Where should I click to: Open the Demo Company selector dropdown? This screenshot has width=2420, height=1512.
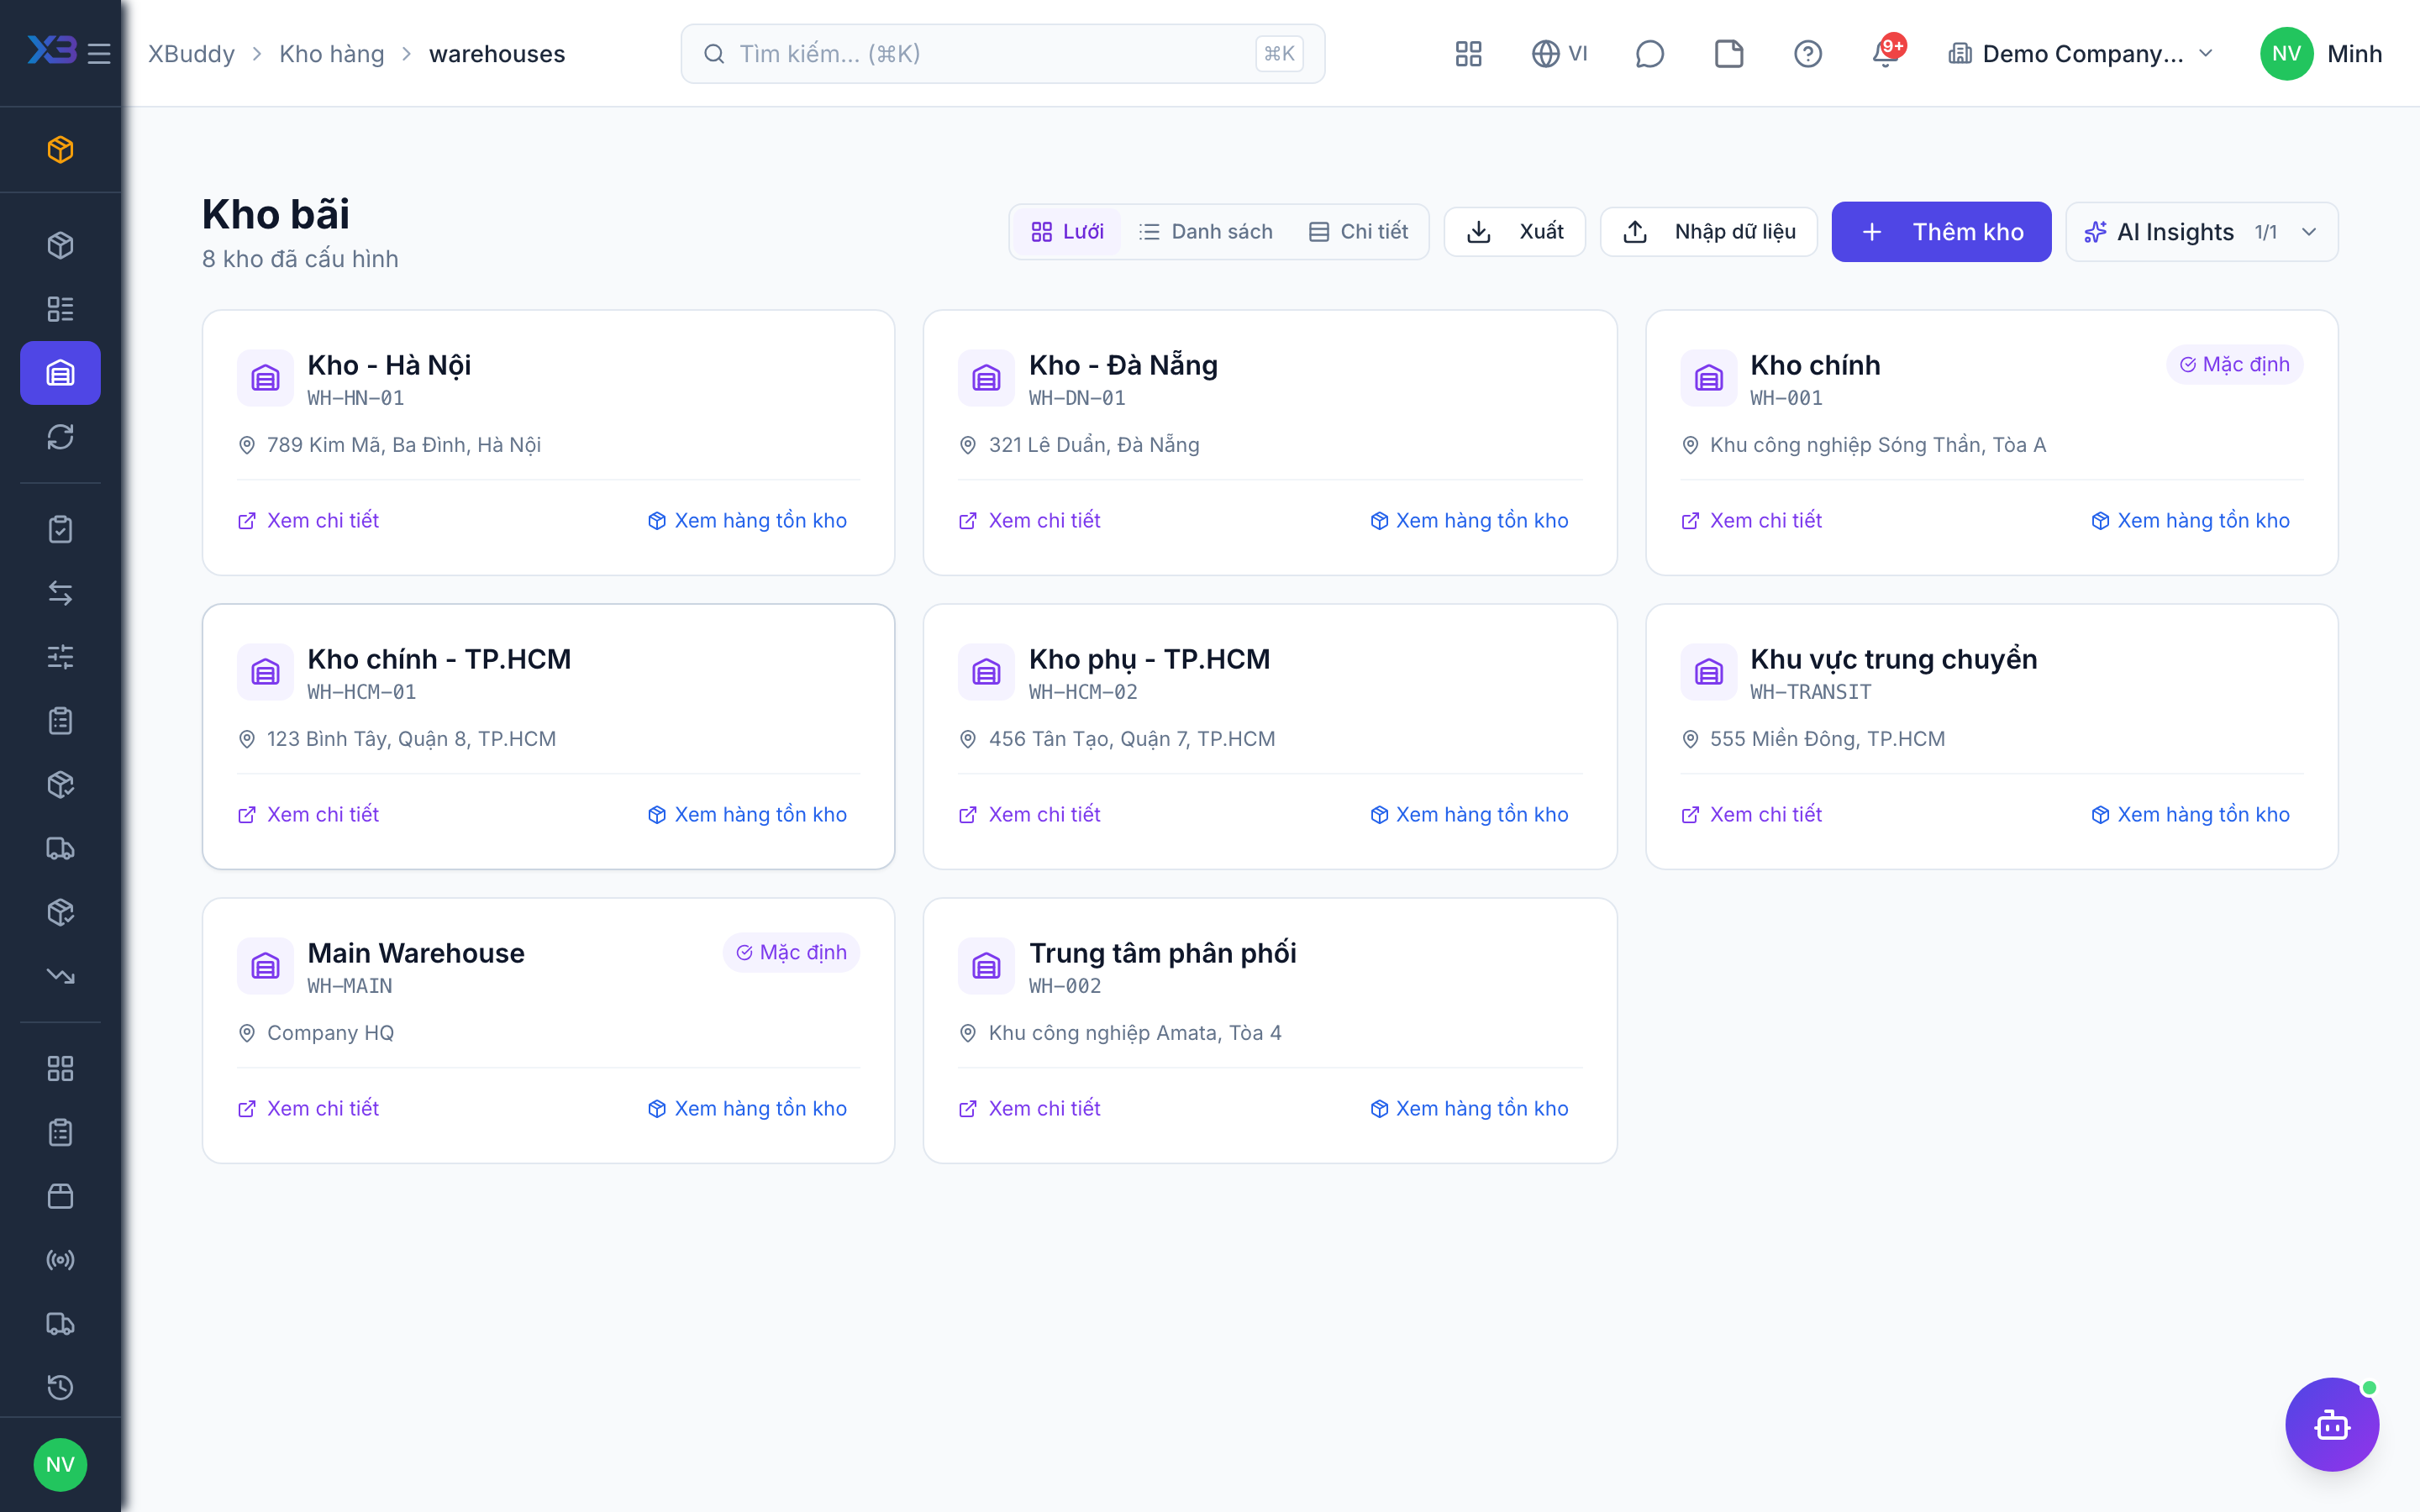(2081, 53)
